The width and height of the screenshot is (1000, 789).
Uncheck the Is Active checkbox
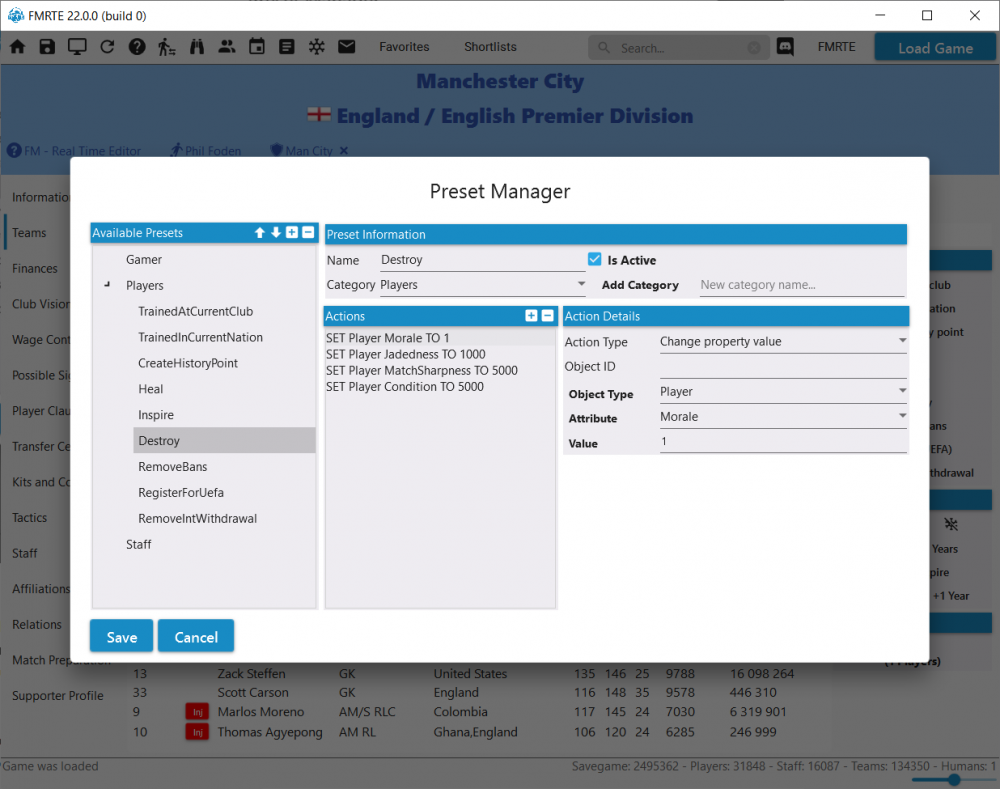tap(595, 260)
